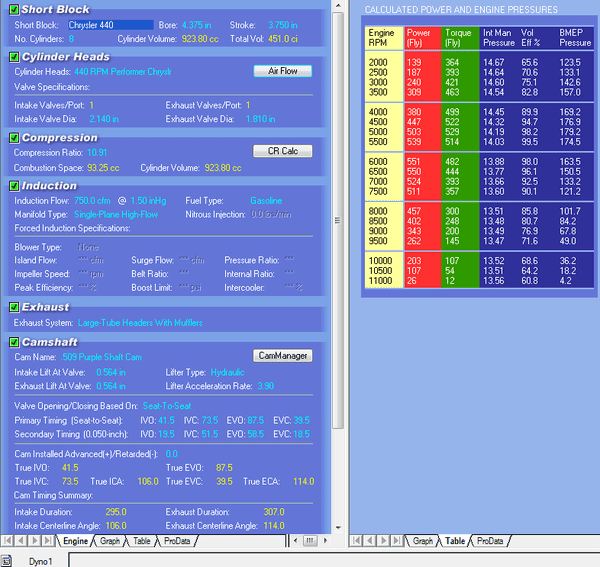
Task: Click previous-tab scroll arrow in results pane
Action: [x=371, y=540]
